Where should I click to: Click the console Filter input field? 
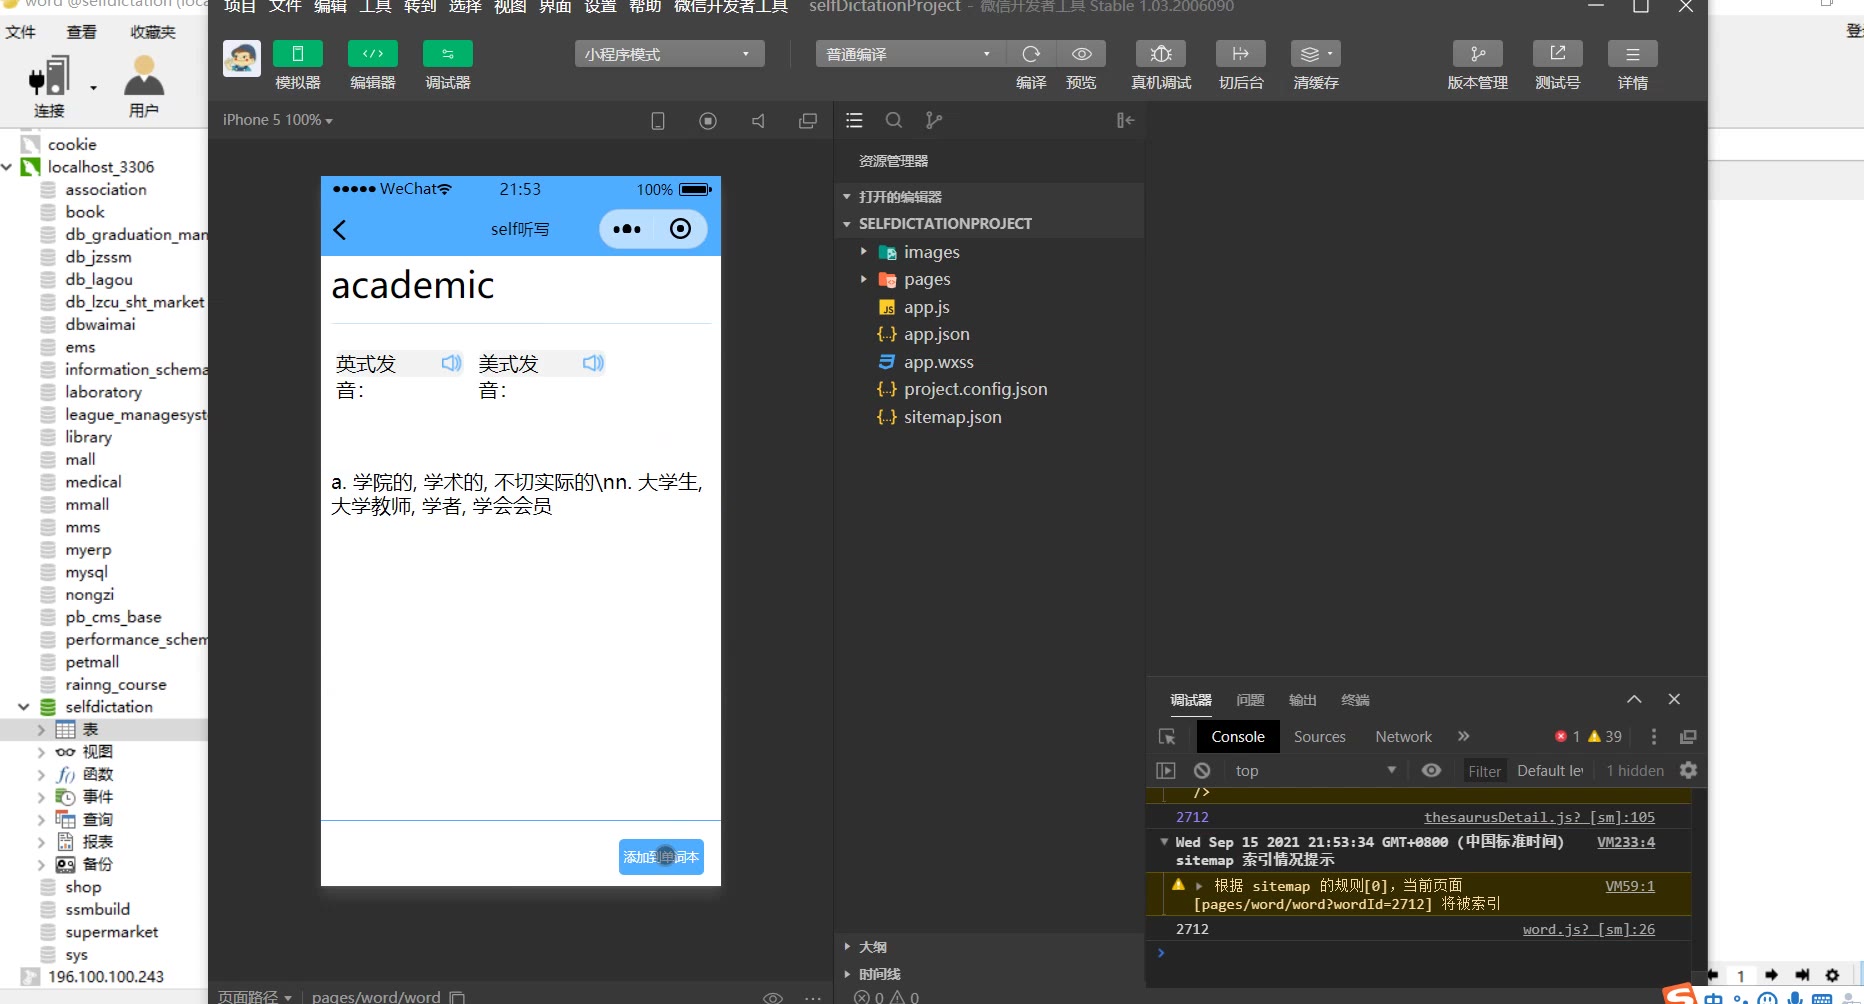coord(1484,771)
